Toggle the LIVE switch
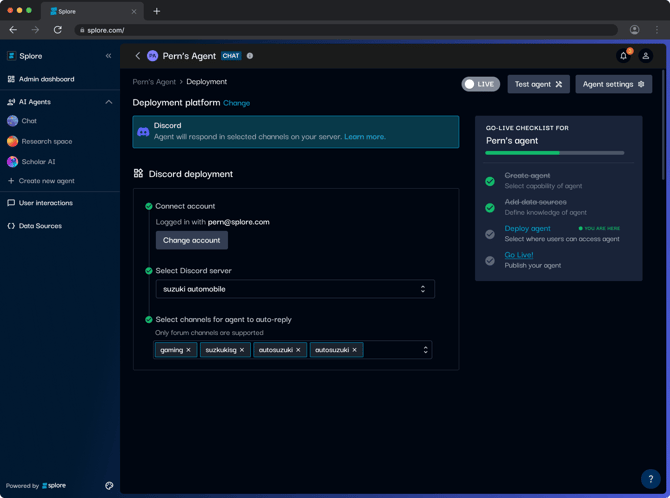The width and height of the screenshot is (670, 498). point(481,84)
